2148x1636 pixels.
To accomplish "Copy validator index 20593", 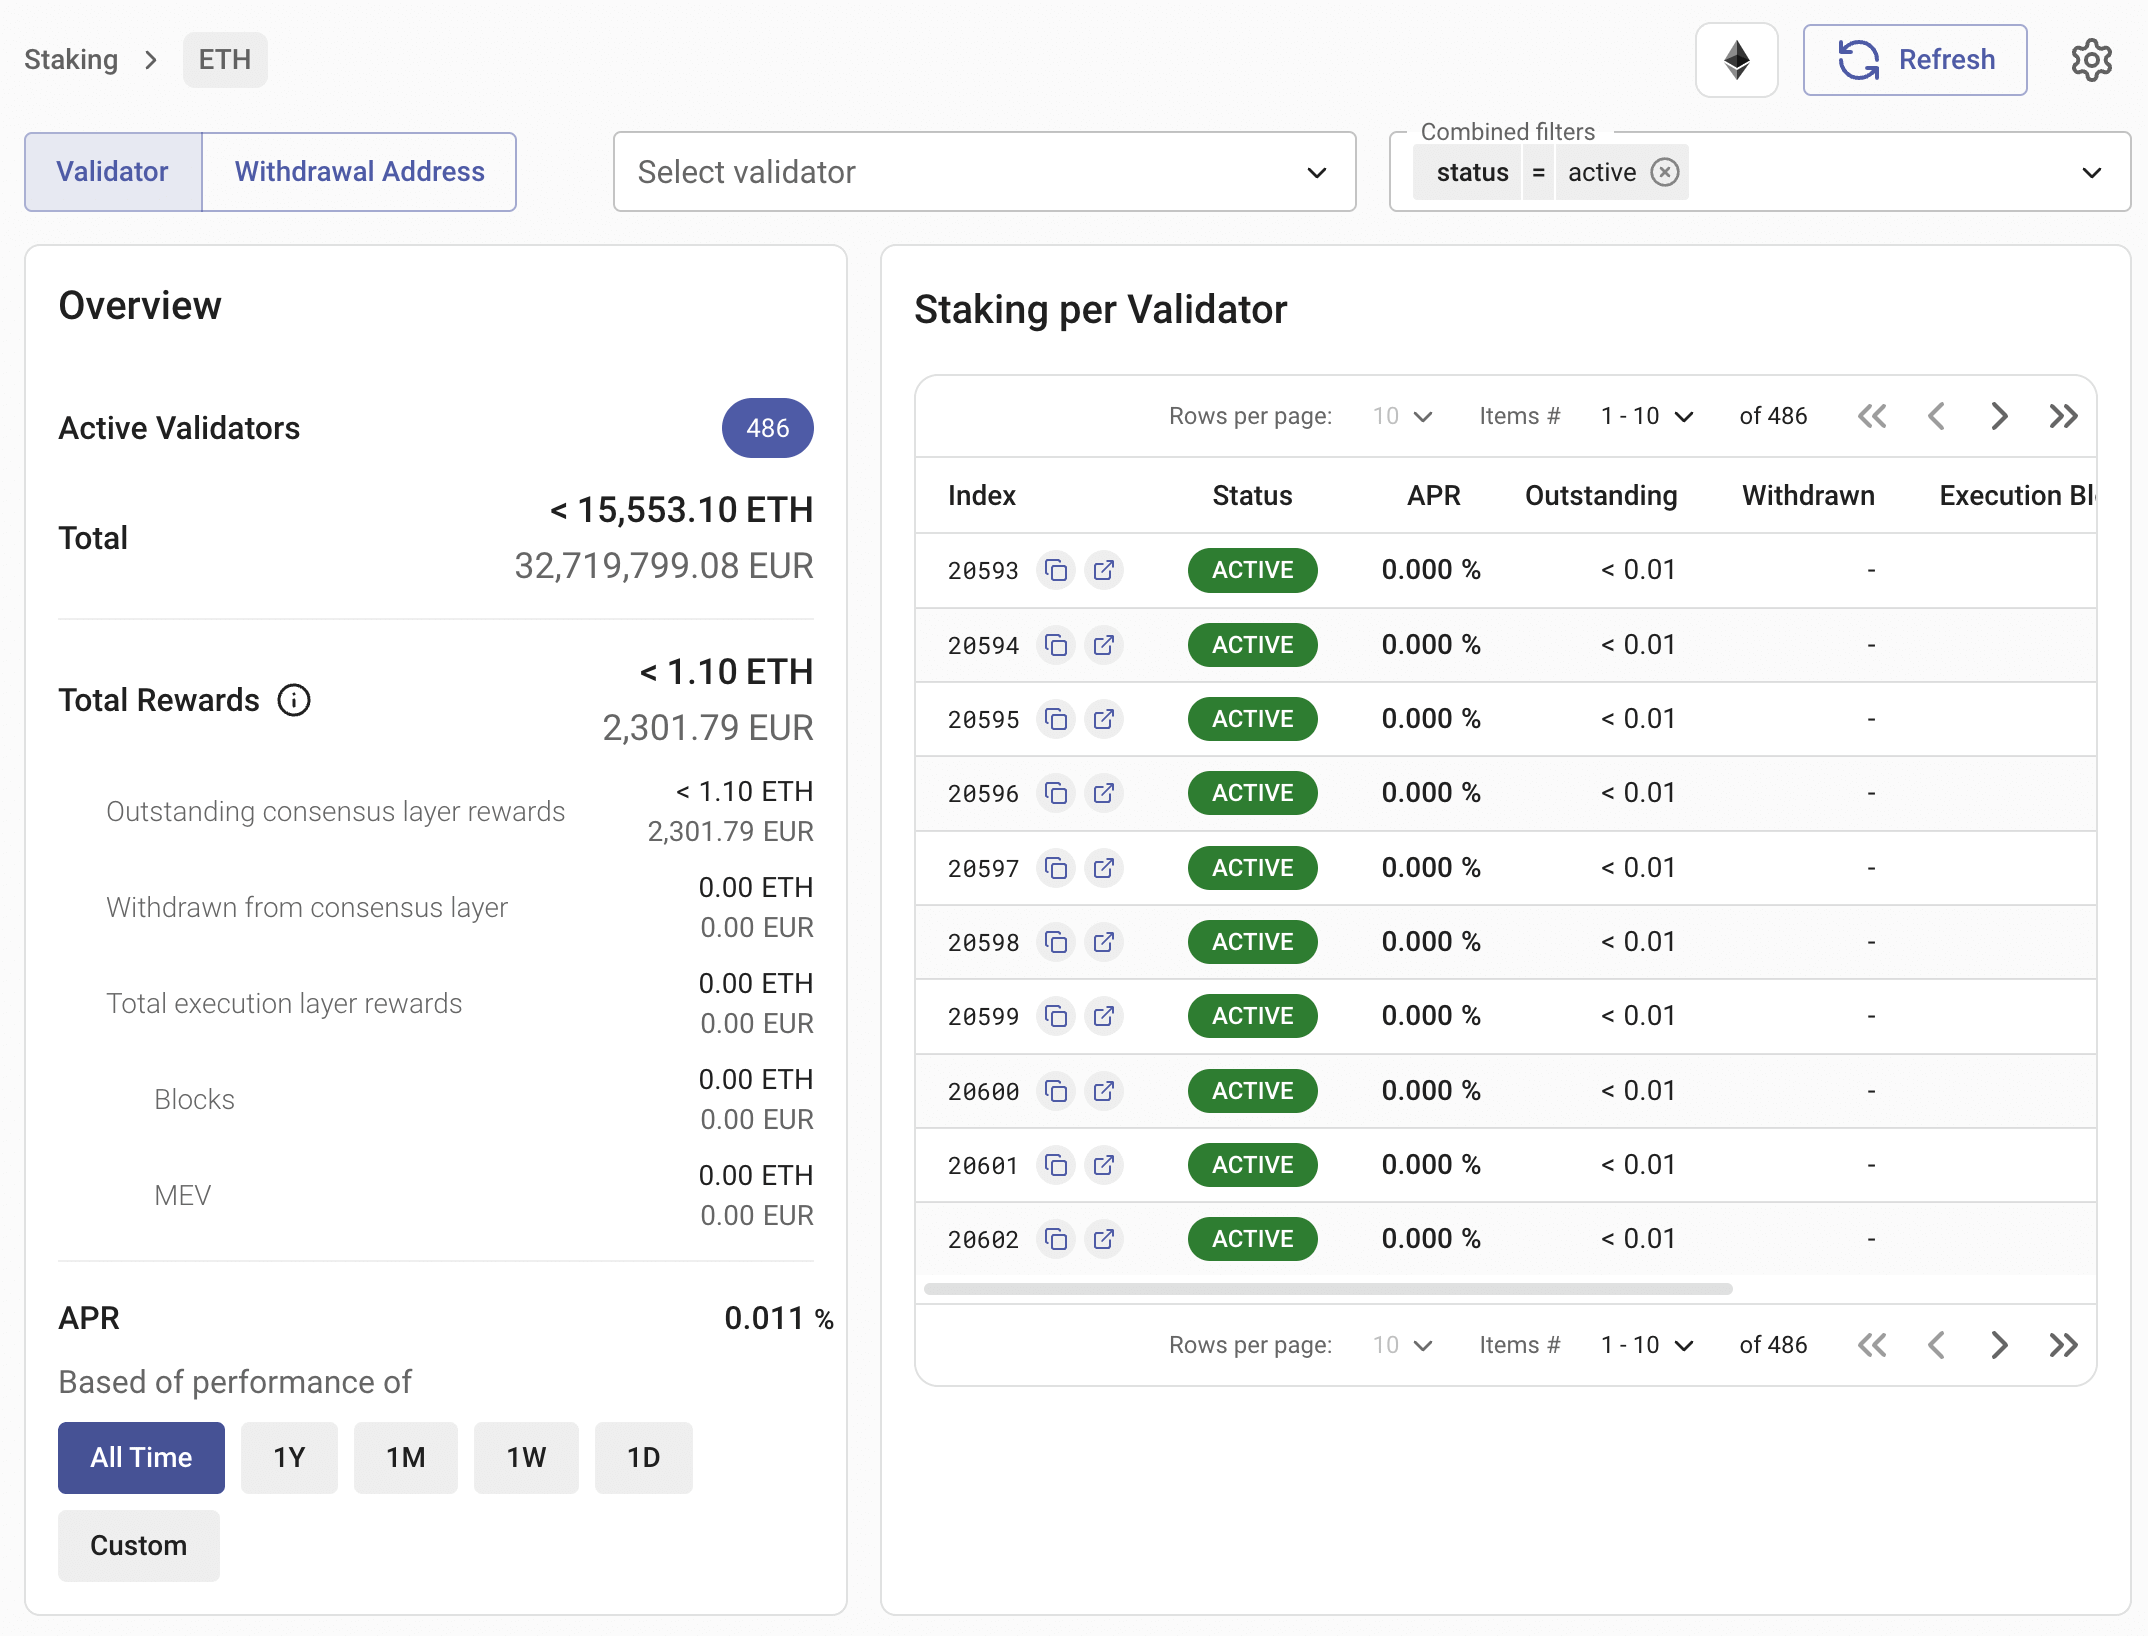I will 1055,570.
